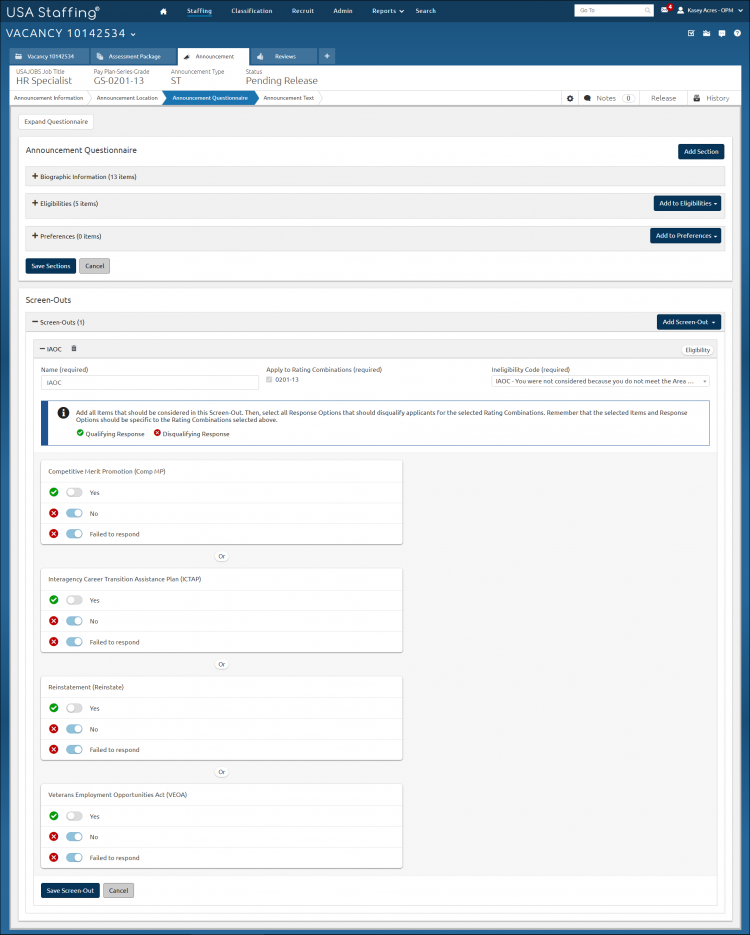Click the Add Section button

tap(701, 151)
